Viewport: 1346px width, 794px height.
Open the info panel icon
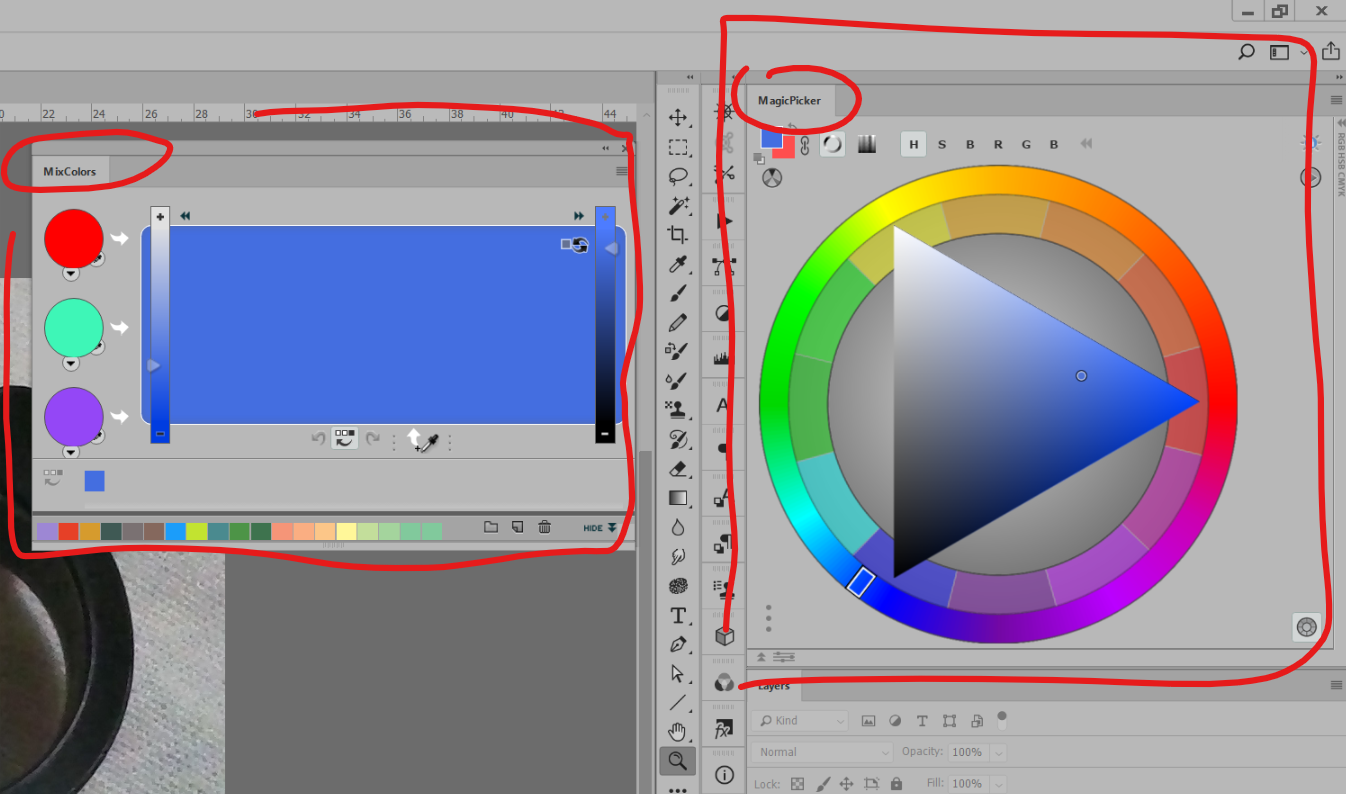coord(725,775)
